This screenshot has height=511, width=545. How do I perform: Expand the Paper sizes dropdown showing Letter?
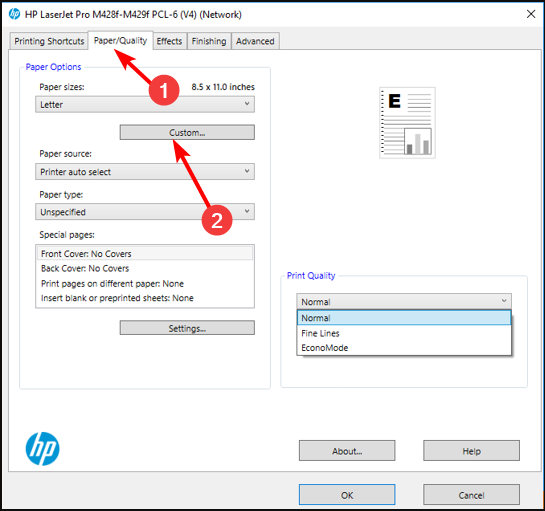point(145,104)
